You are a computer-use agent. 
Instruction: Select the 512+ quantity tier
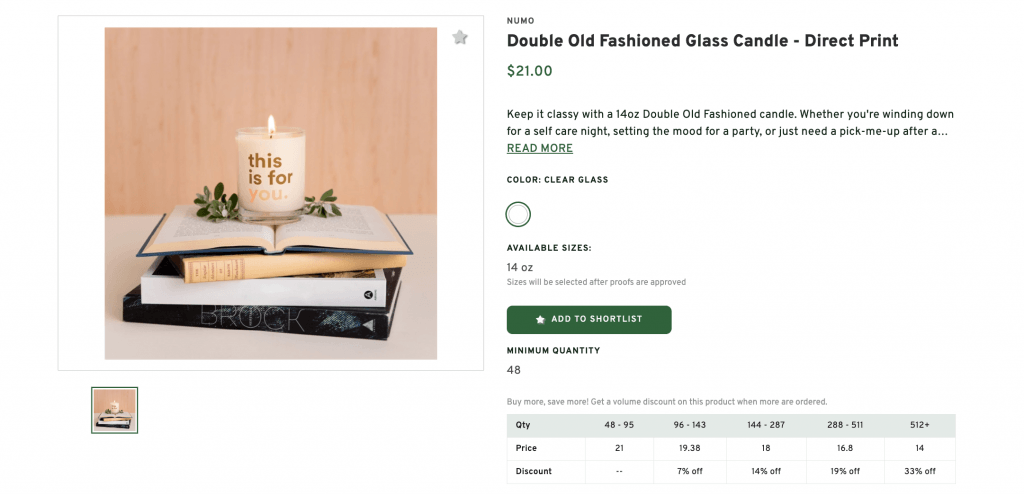[917, 425]
